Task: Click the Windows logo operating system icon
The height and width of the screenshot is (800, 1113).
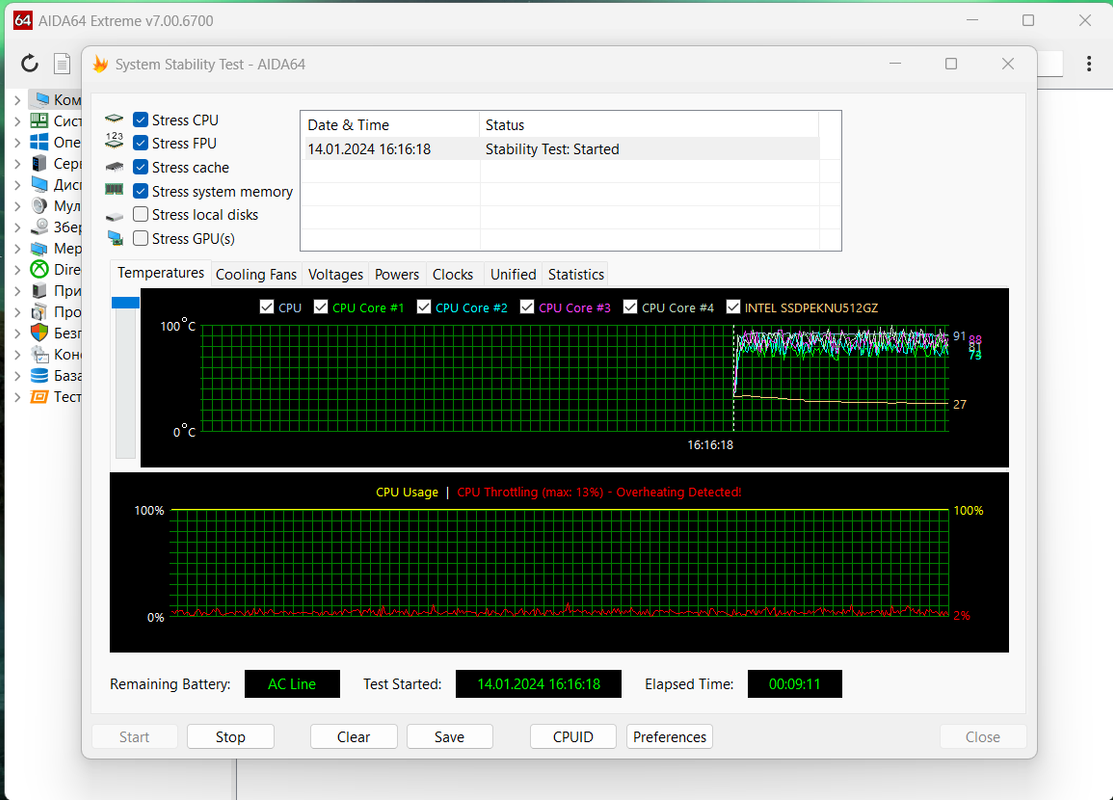Action: pyautogui.click(x=40, y=142)
